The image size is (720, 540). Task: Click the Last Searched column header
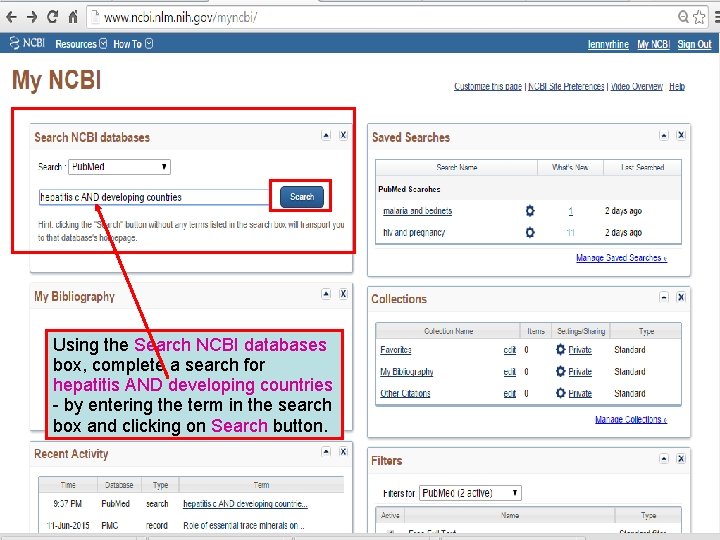(x=642, y=167)
